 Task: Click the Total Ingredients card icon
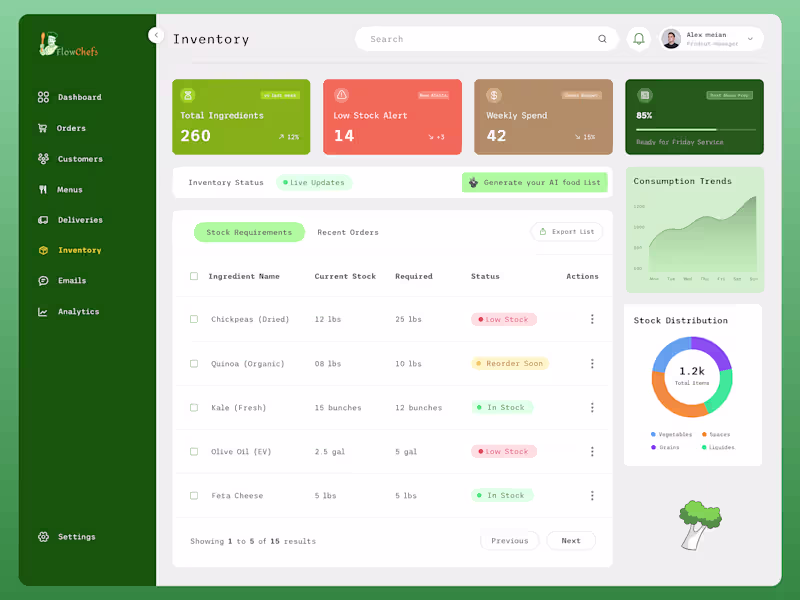188,95
